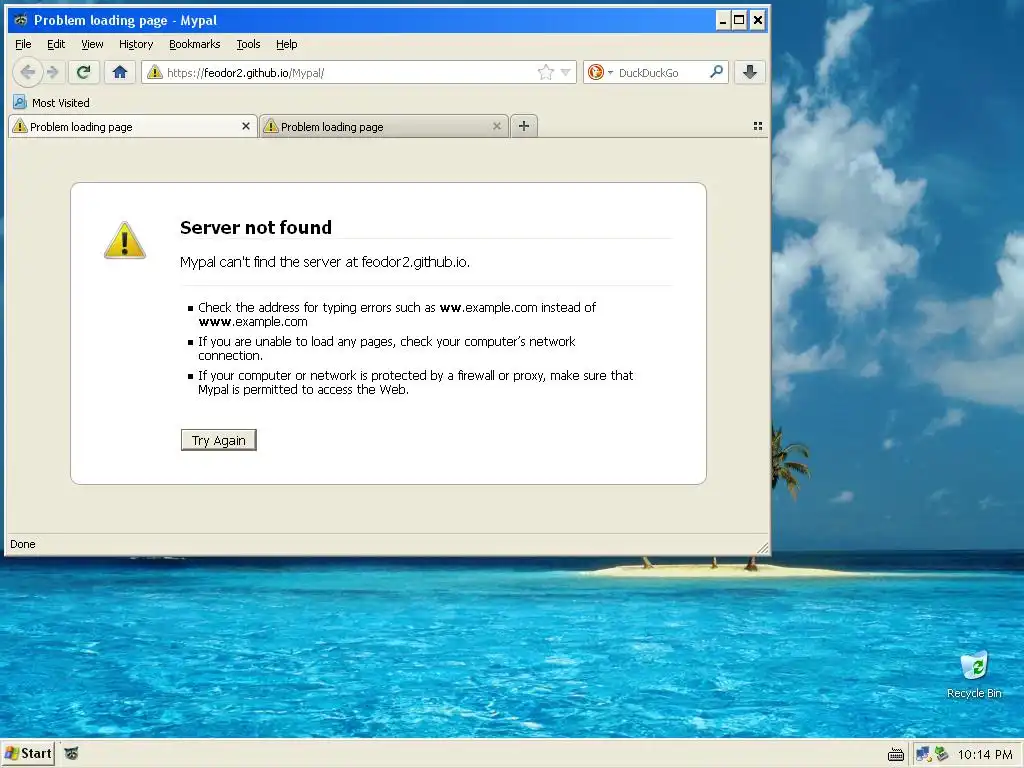Click the "Mypal can't find the server" message
The width and height of the screenshot is (1024, 768).
[325, 262]
